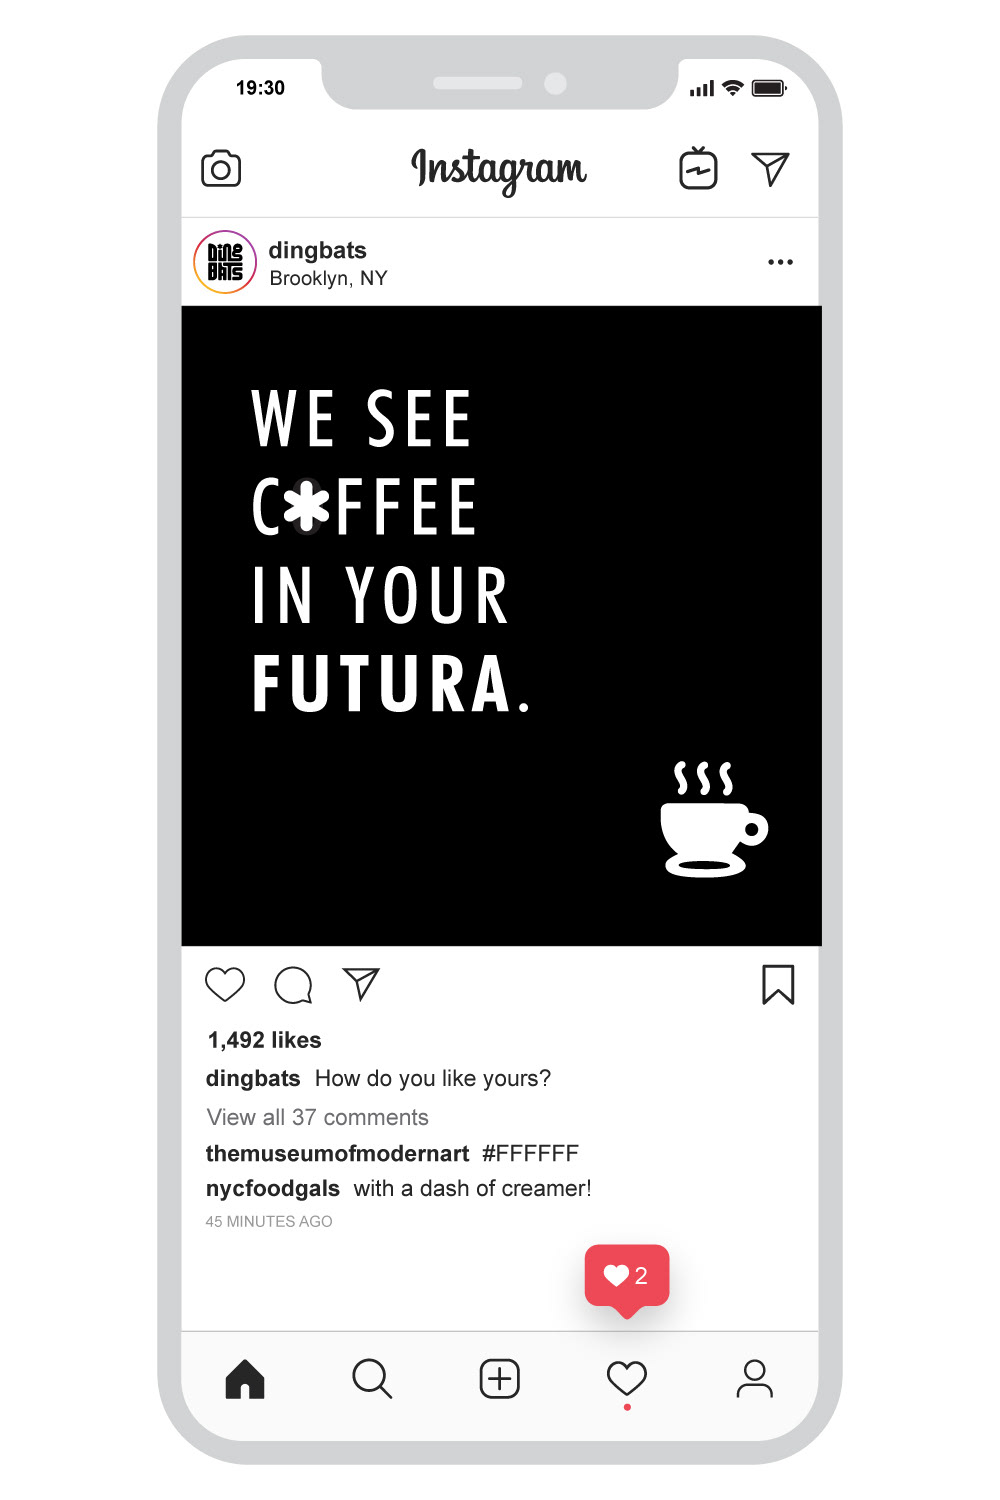Open comments via speech bubble icon

(x=293, y=985)
